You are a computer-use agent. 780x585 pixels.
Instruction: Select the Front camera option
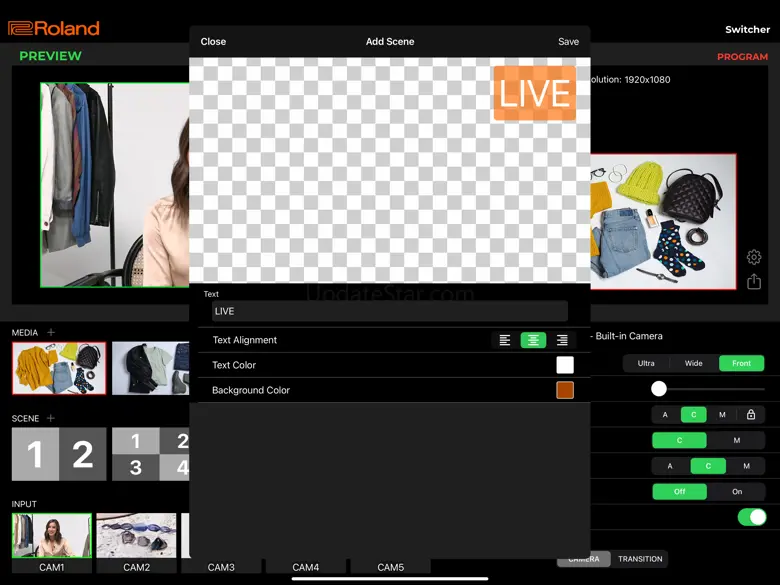pyautogui.click(x=741, y=363)
